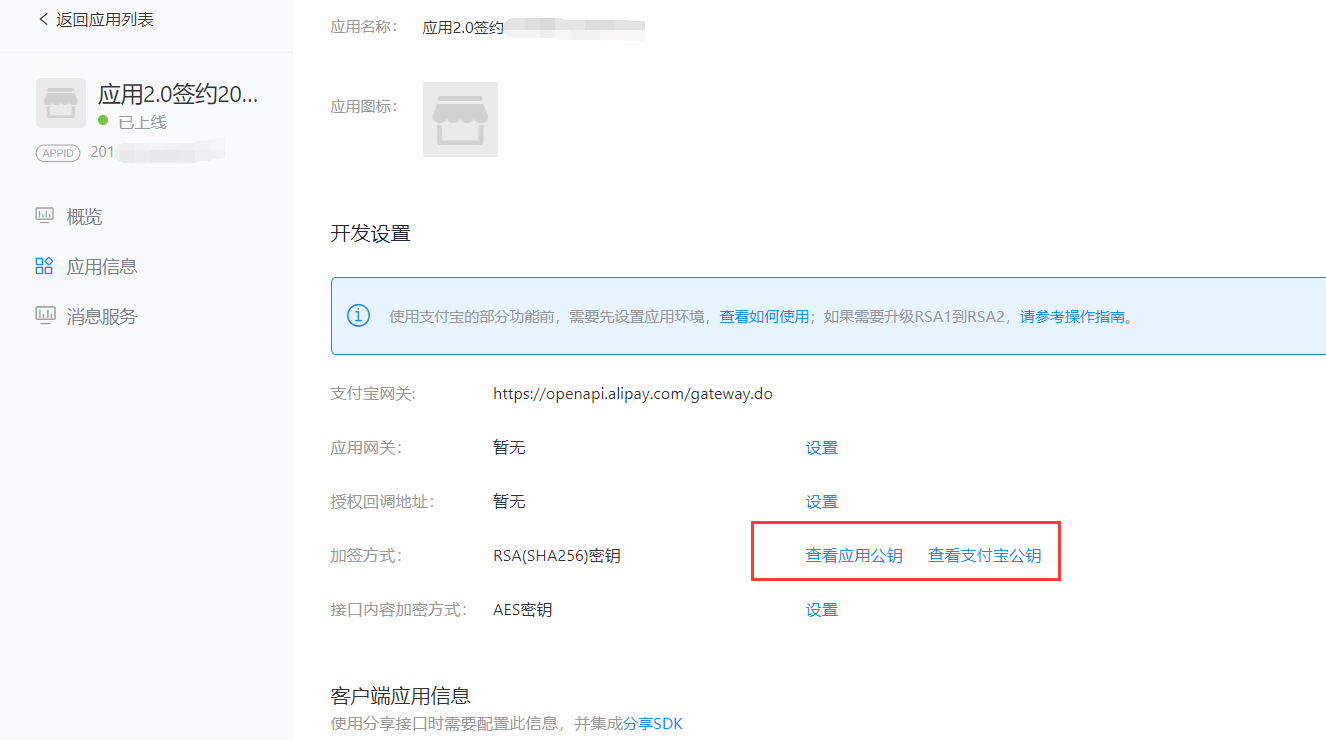Open 消息服务 in the sidebar menu
Viewport: 1326px width, 740px height.
click(x=102, y=317)
